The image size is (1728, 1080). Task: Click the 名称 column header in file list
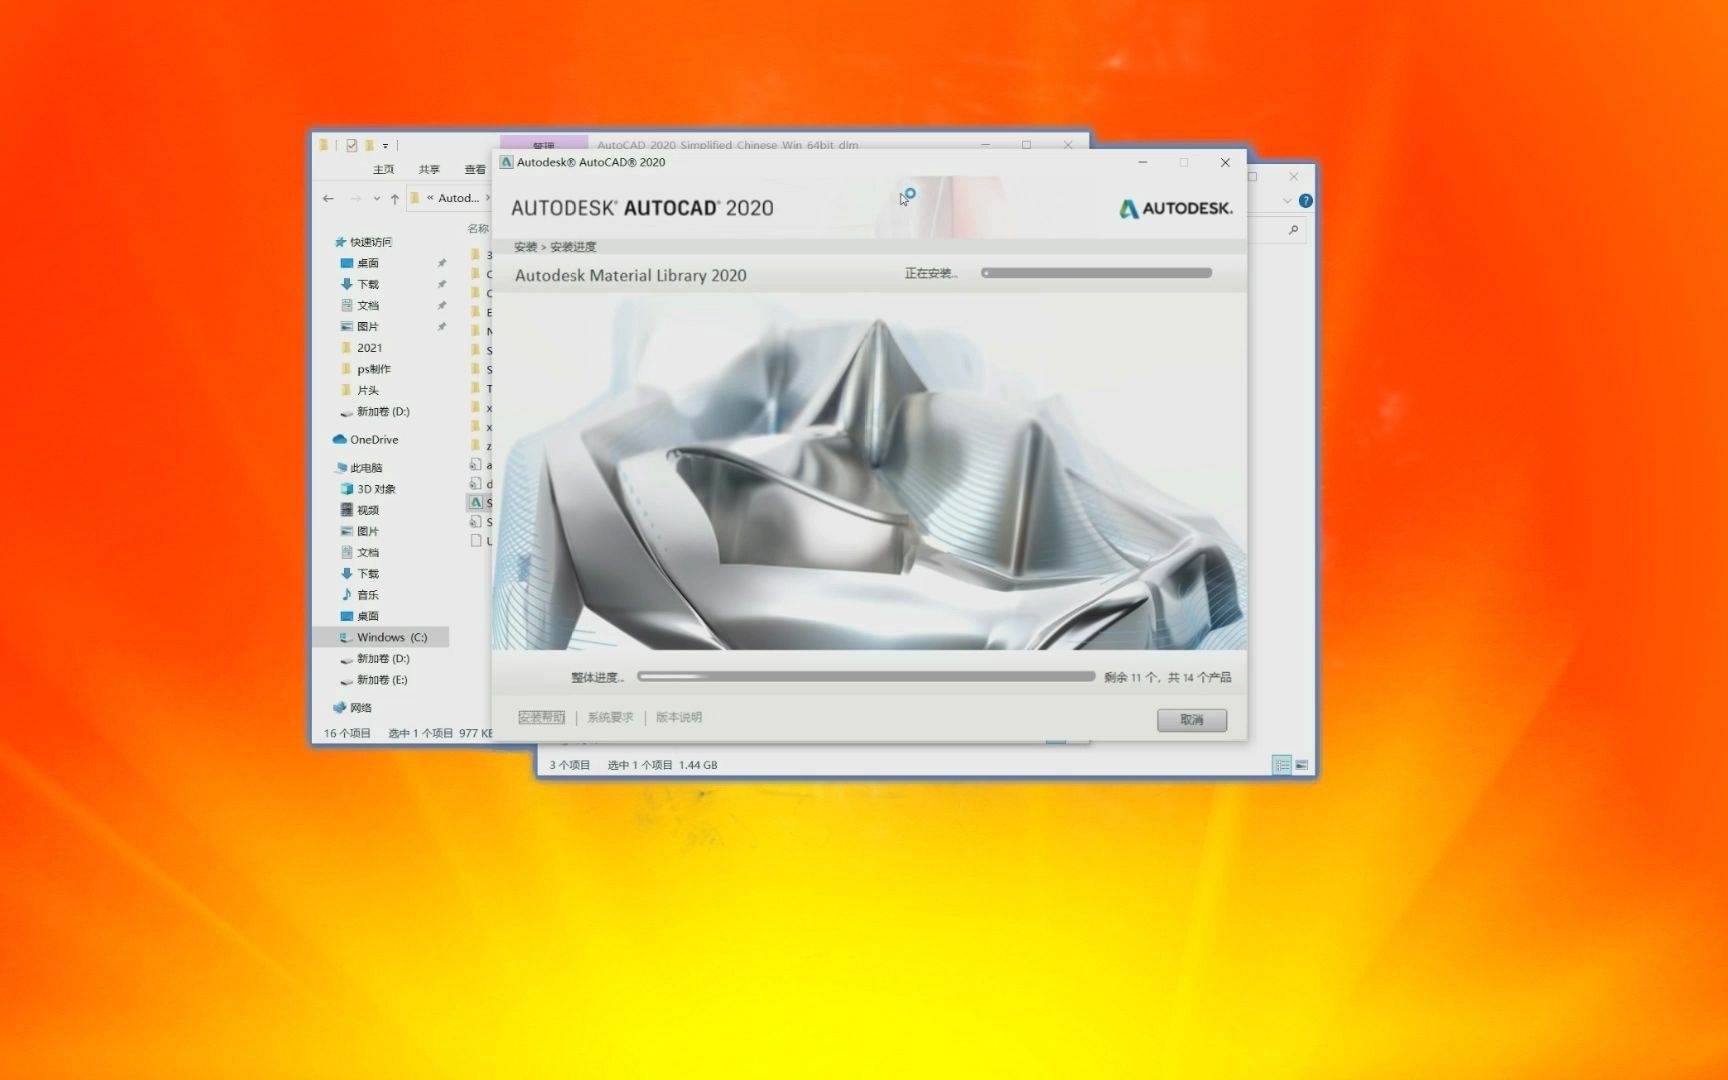(x=478, y=229)
